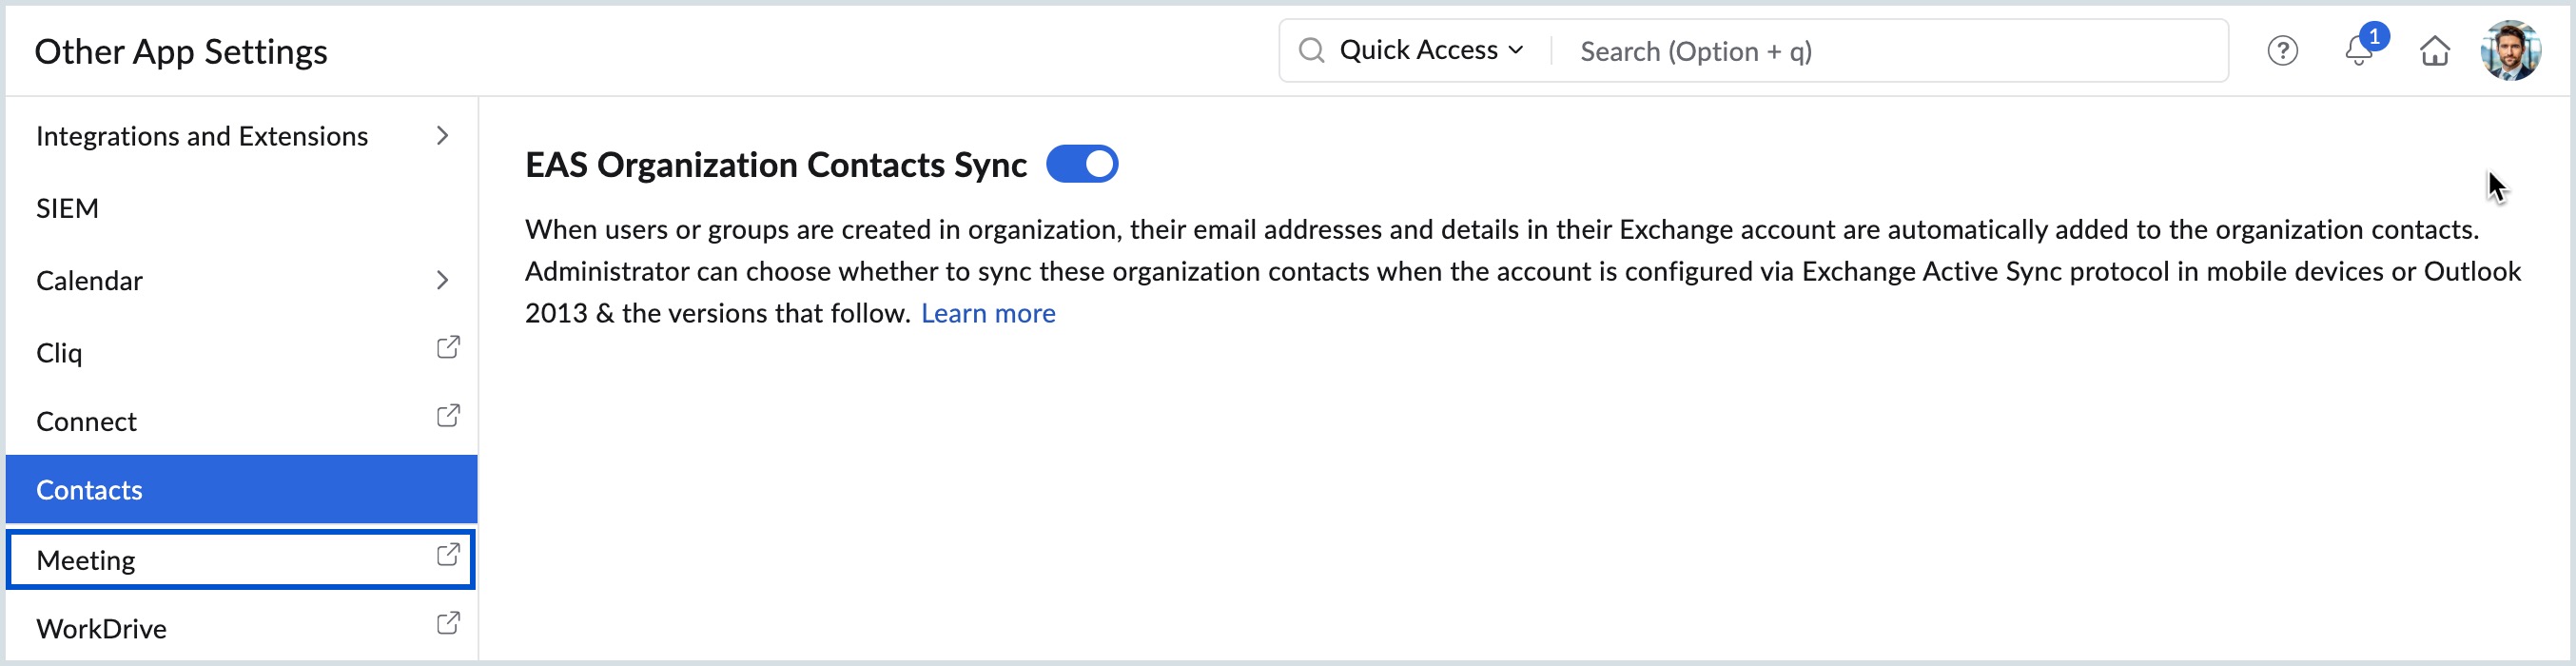This screenshot has height=666, width=2576.
Task: Choose the Meeting sidebar label
Action: [86, 561]
